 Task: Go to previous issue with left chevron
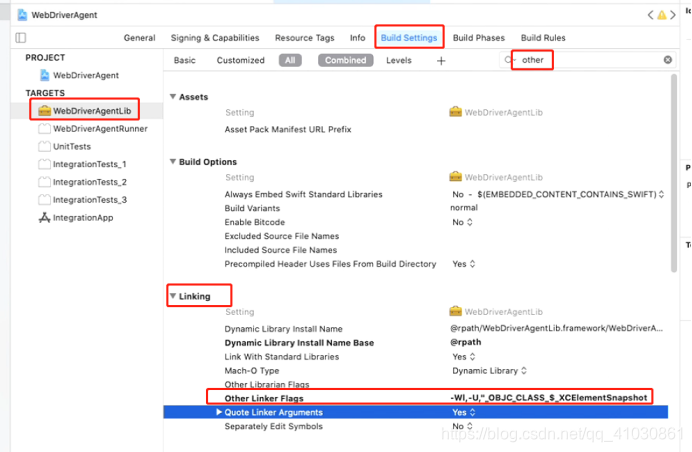tap(651, 15)
